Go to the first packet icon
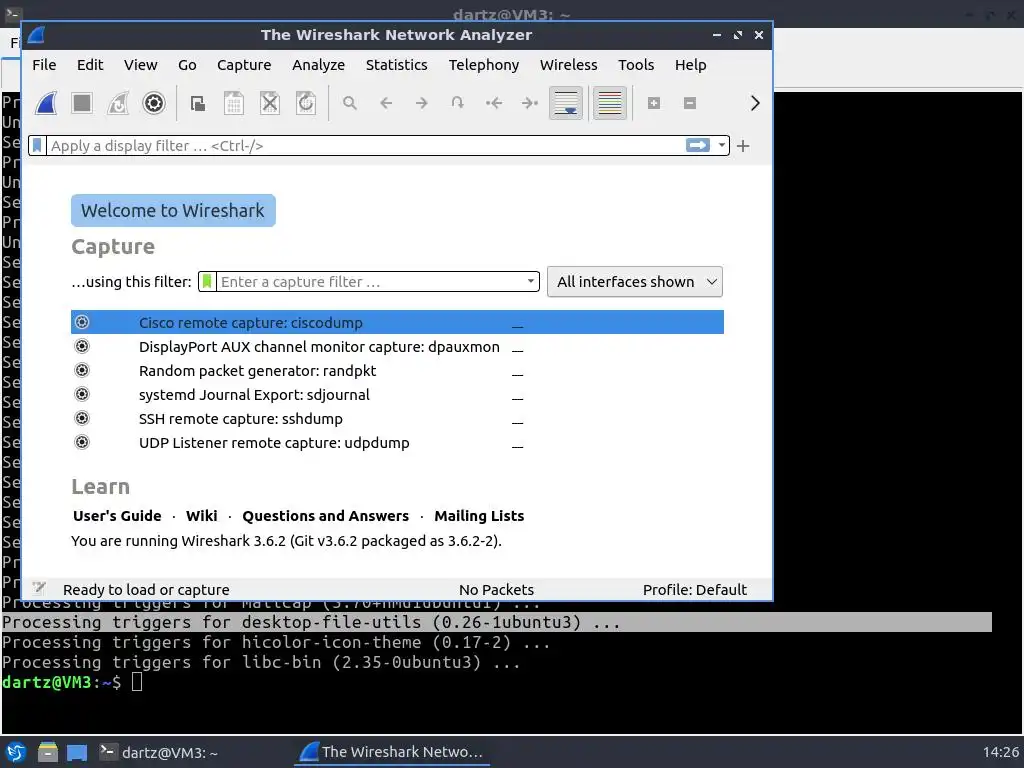1024x768 pixels. 494,103
